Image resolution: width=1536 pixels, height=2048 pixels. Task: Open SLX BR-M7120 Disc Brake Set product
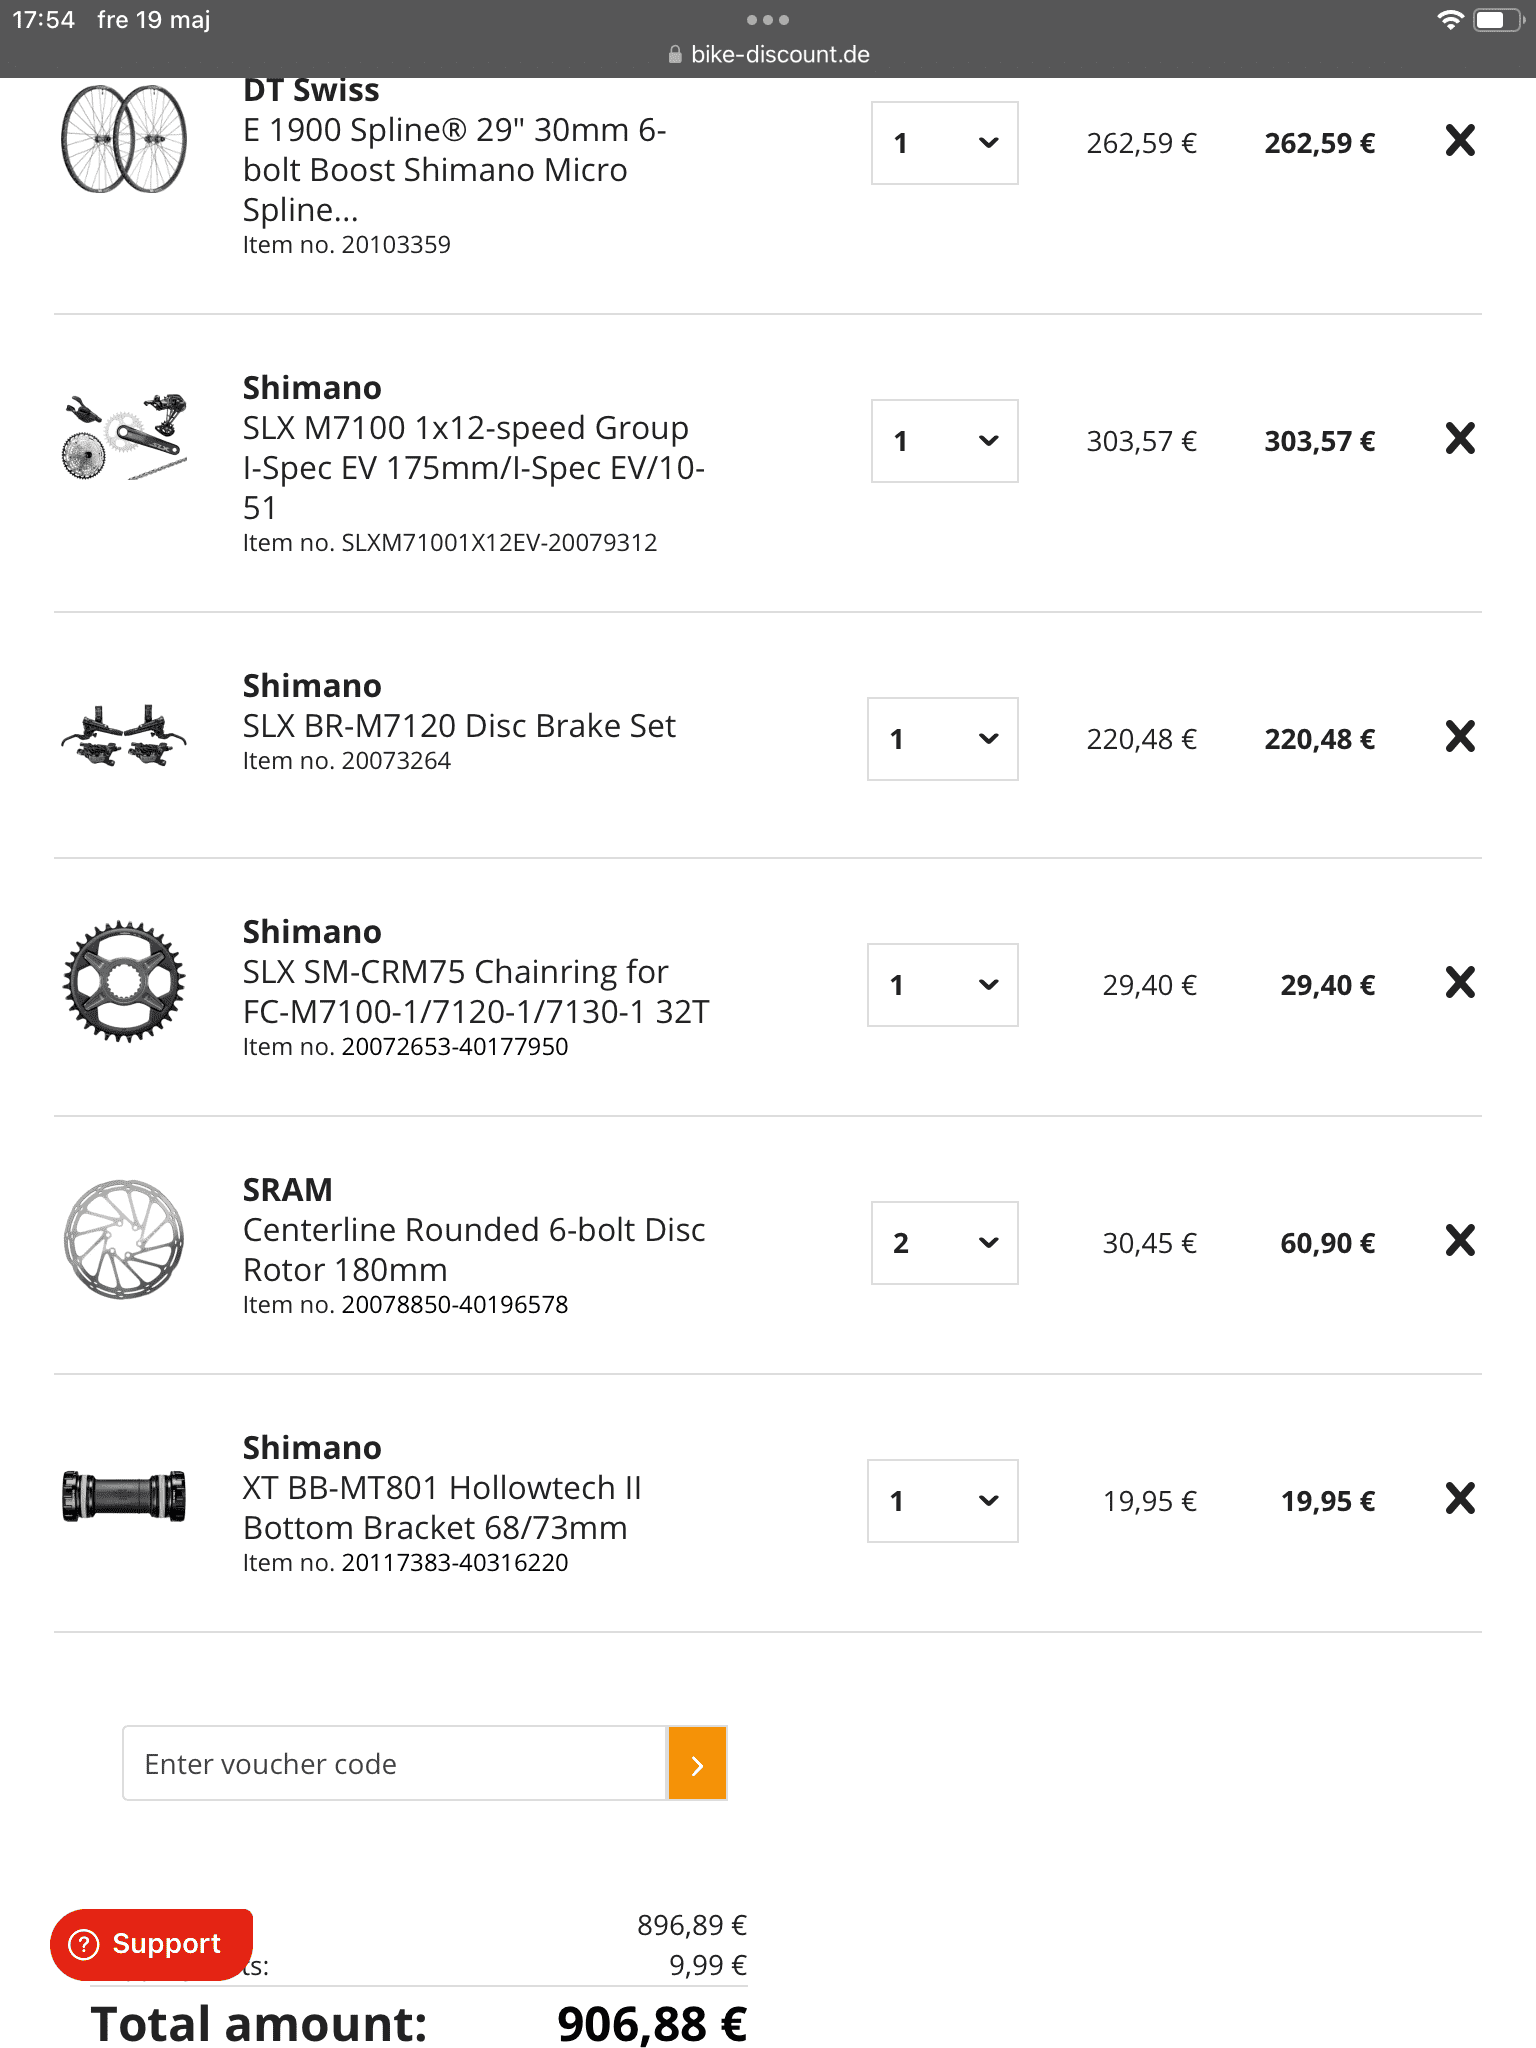pyautogui.click(x=459, y=726)
